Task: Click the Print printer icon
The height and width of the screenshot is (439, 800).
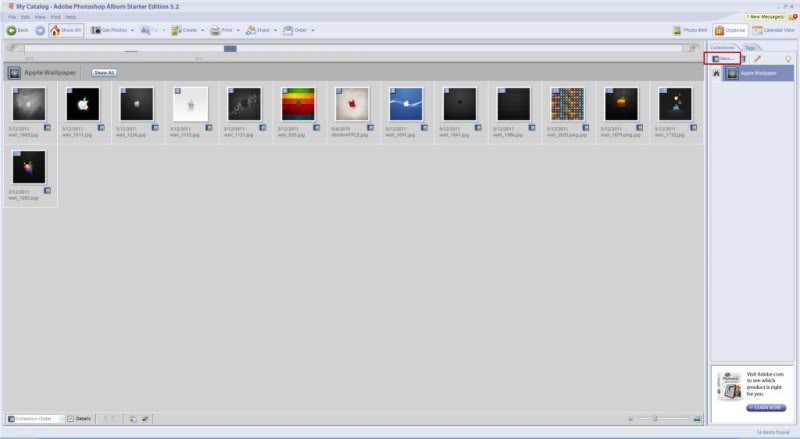Action: coord(215,31)
